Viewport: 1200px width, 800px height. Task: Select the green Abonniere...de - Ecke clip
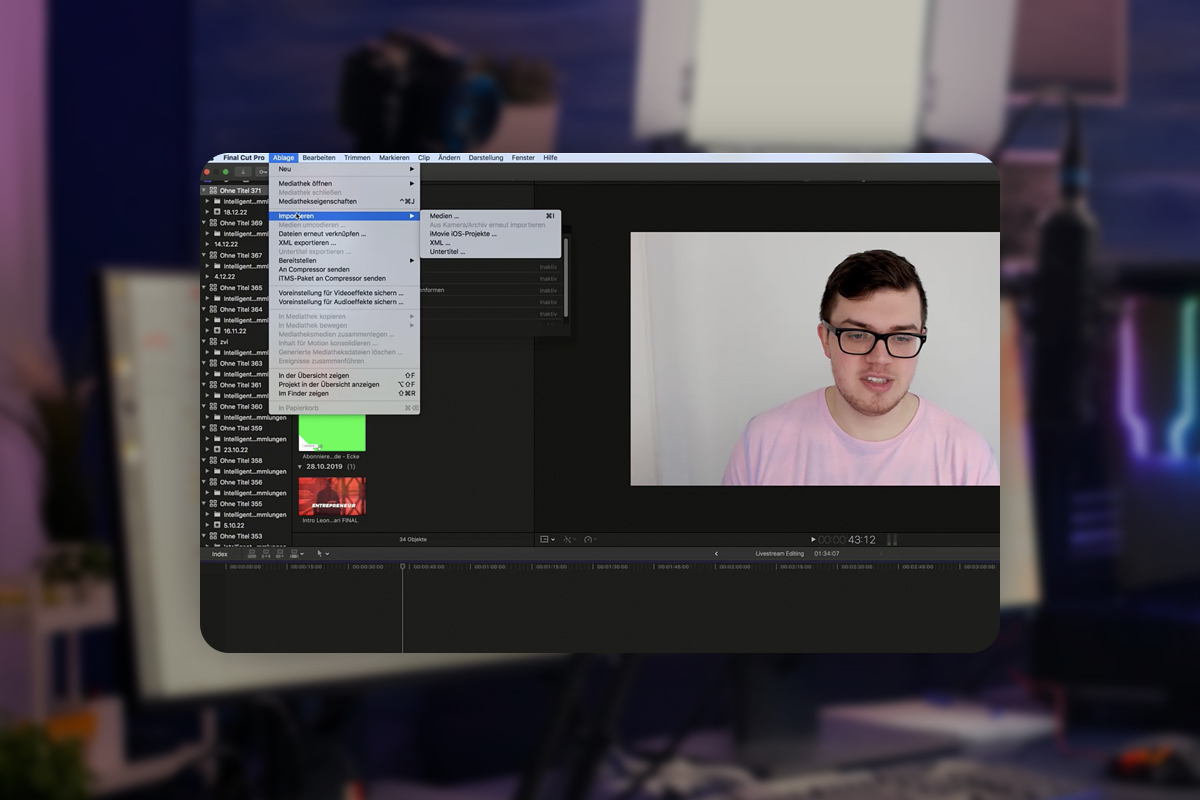(x=332, y=432)
